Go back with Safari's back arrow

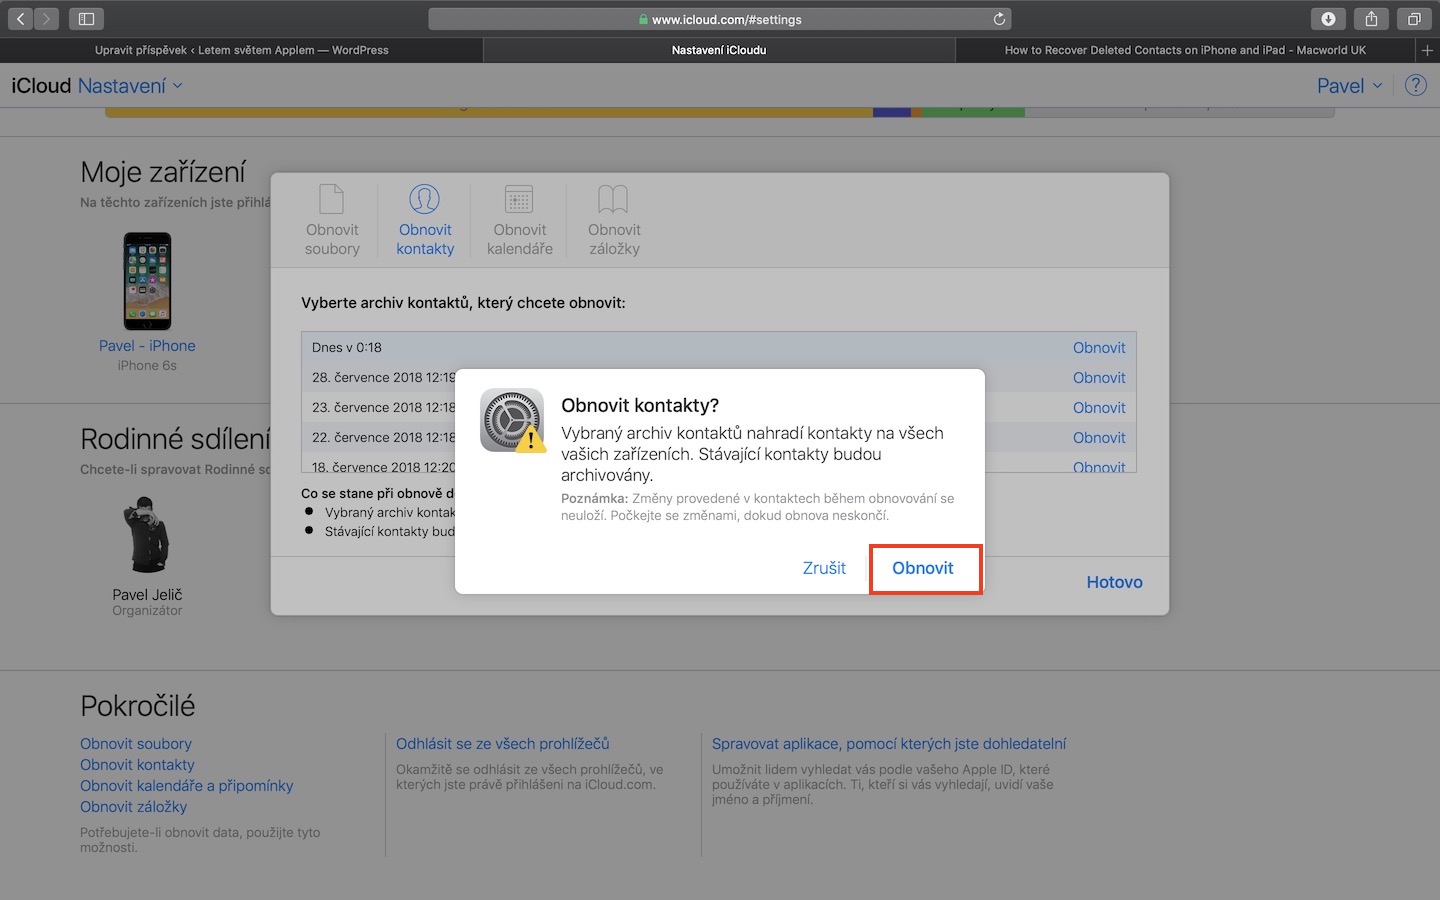coord(21,19)
